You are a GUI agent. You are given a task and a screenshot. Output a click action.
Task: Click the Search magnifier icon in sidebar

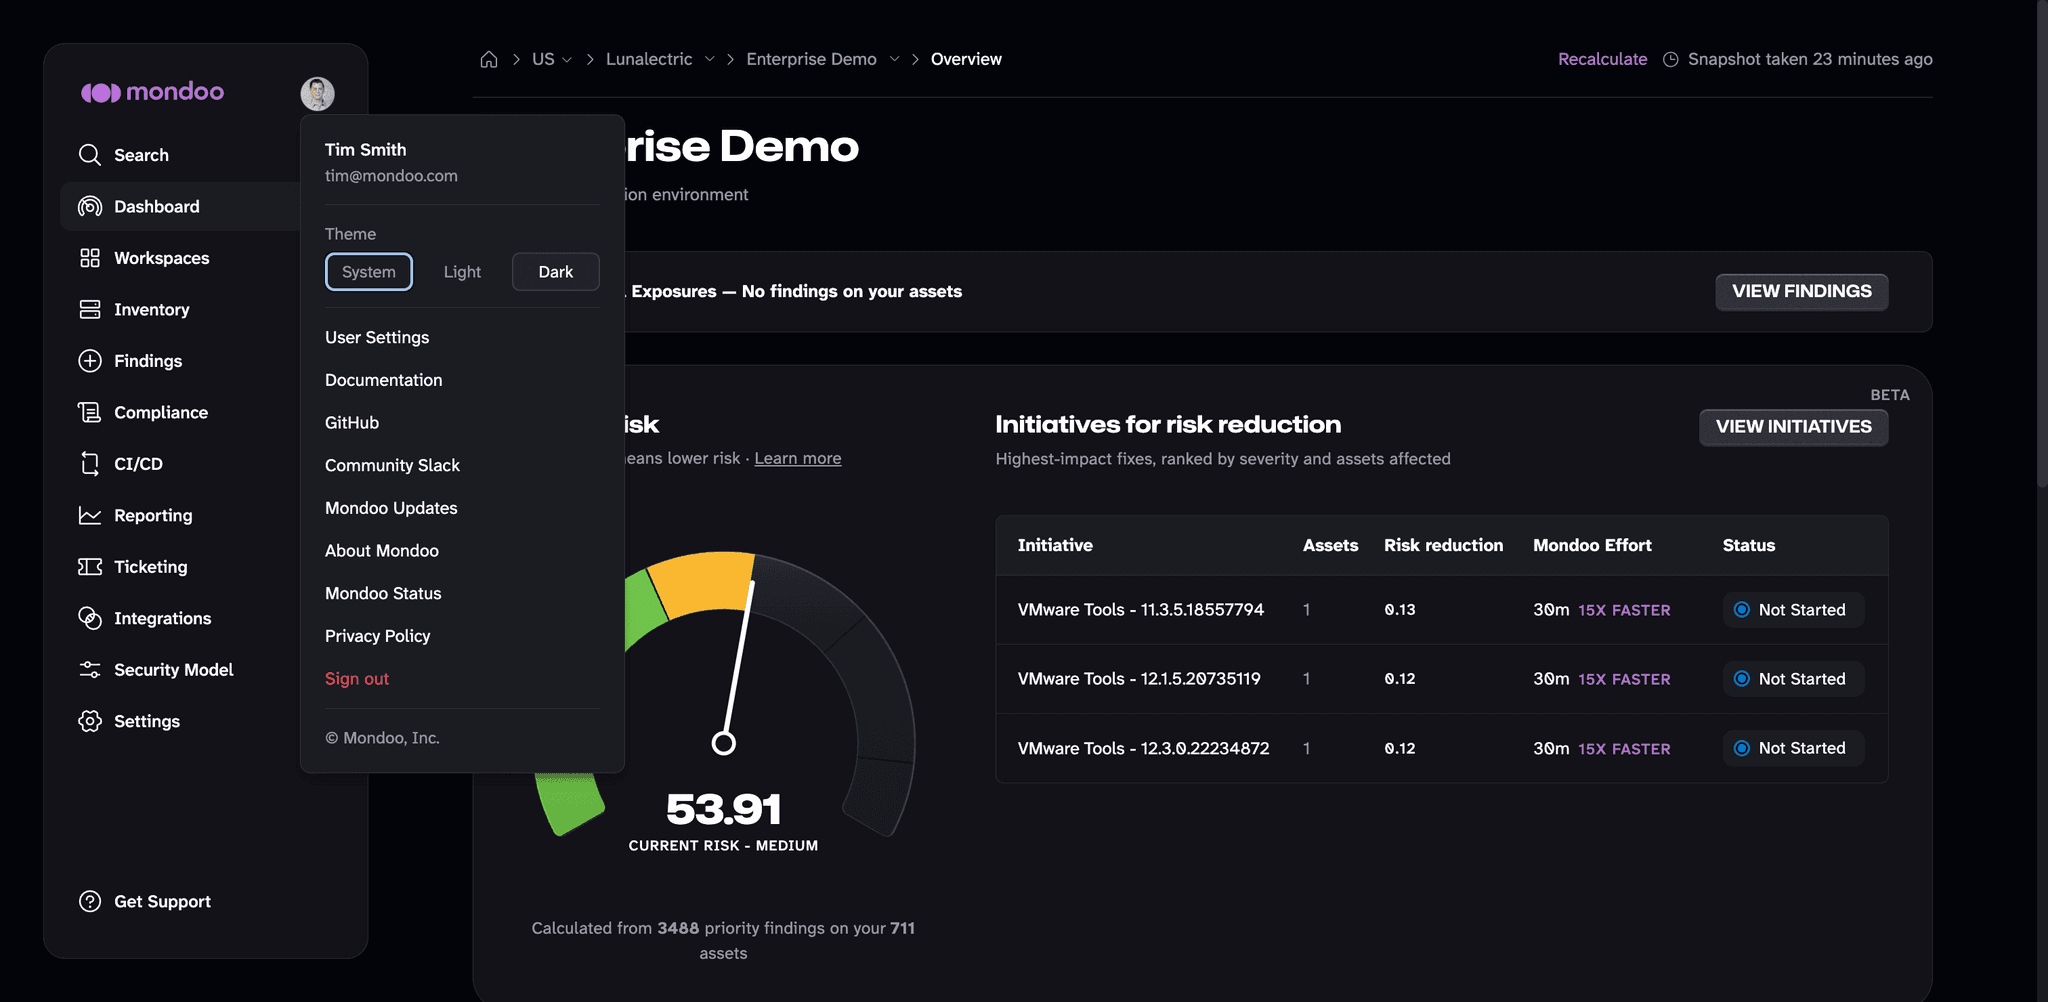point(90,155)
